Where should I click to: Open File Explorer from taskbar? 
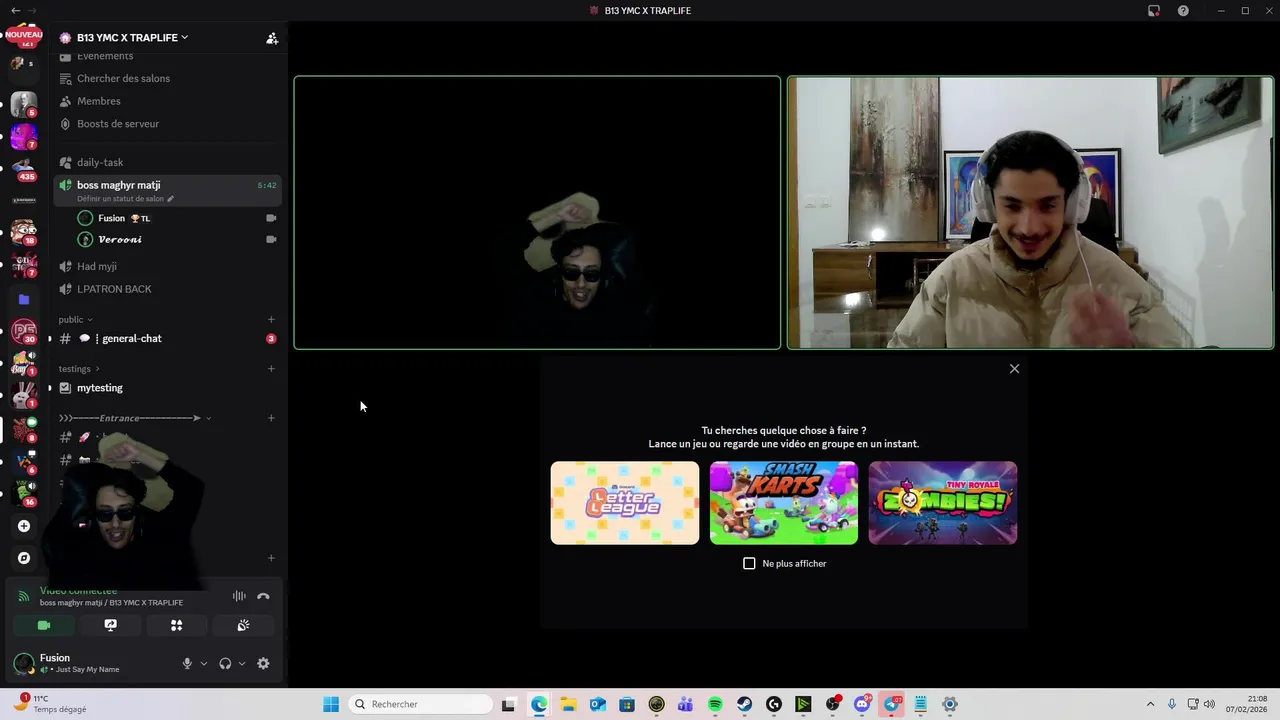568,704
